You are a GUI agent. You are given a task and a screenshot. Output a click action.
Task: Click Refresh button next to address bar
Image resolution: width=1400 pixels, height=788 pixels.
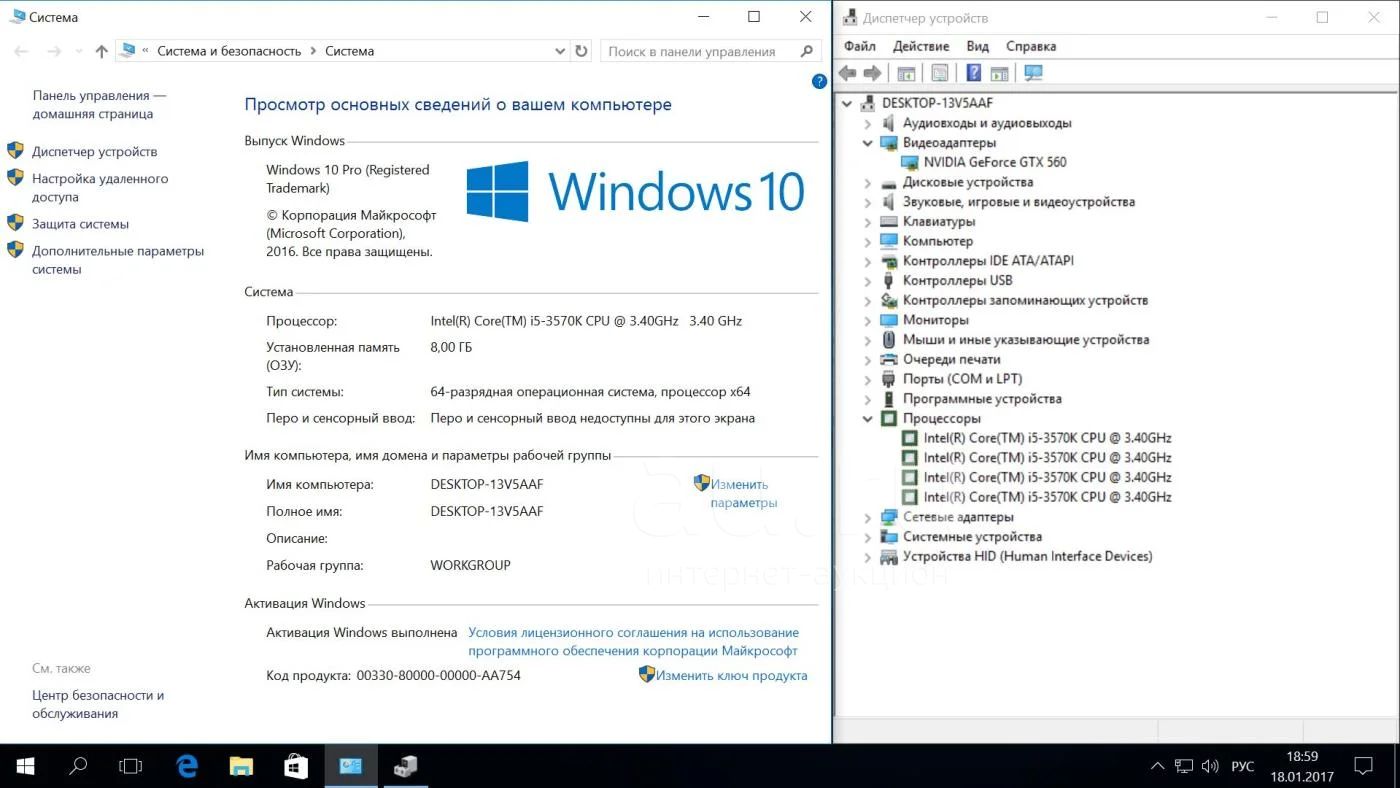click(582, 51)
